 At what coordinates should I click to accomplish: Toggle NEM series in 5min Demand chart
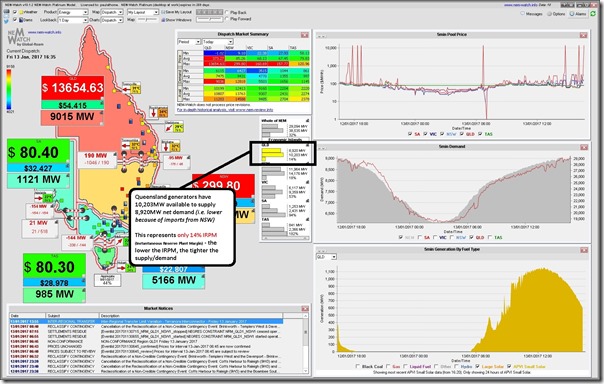point(401,237)
